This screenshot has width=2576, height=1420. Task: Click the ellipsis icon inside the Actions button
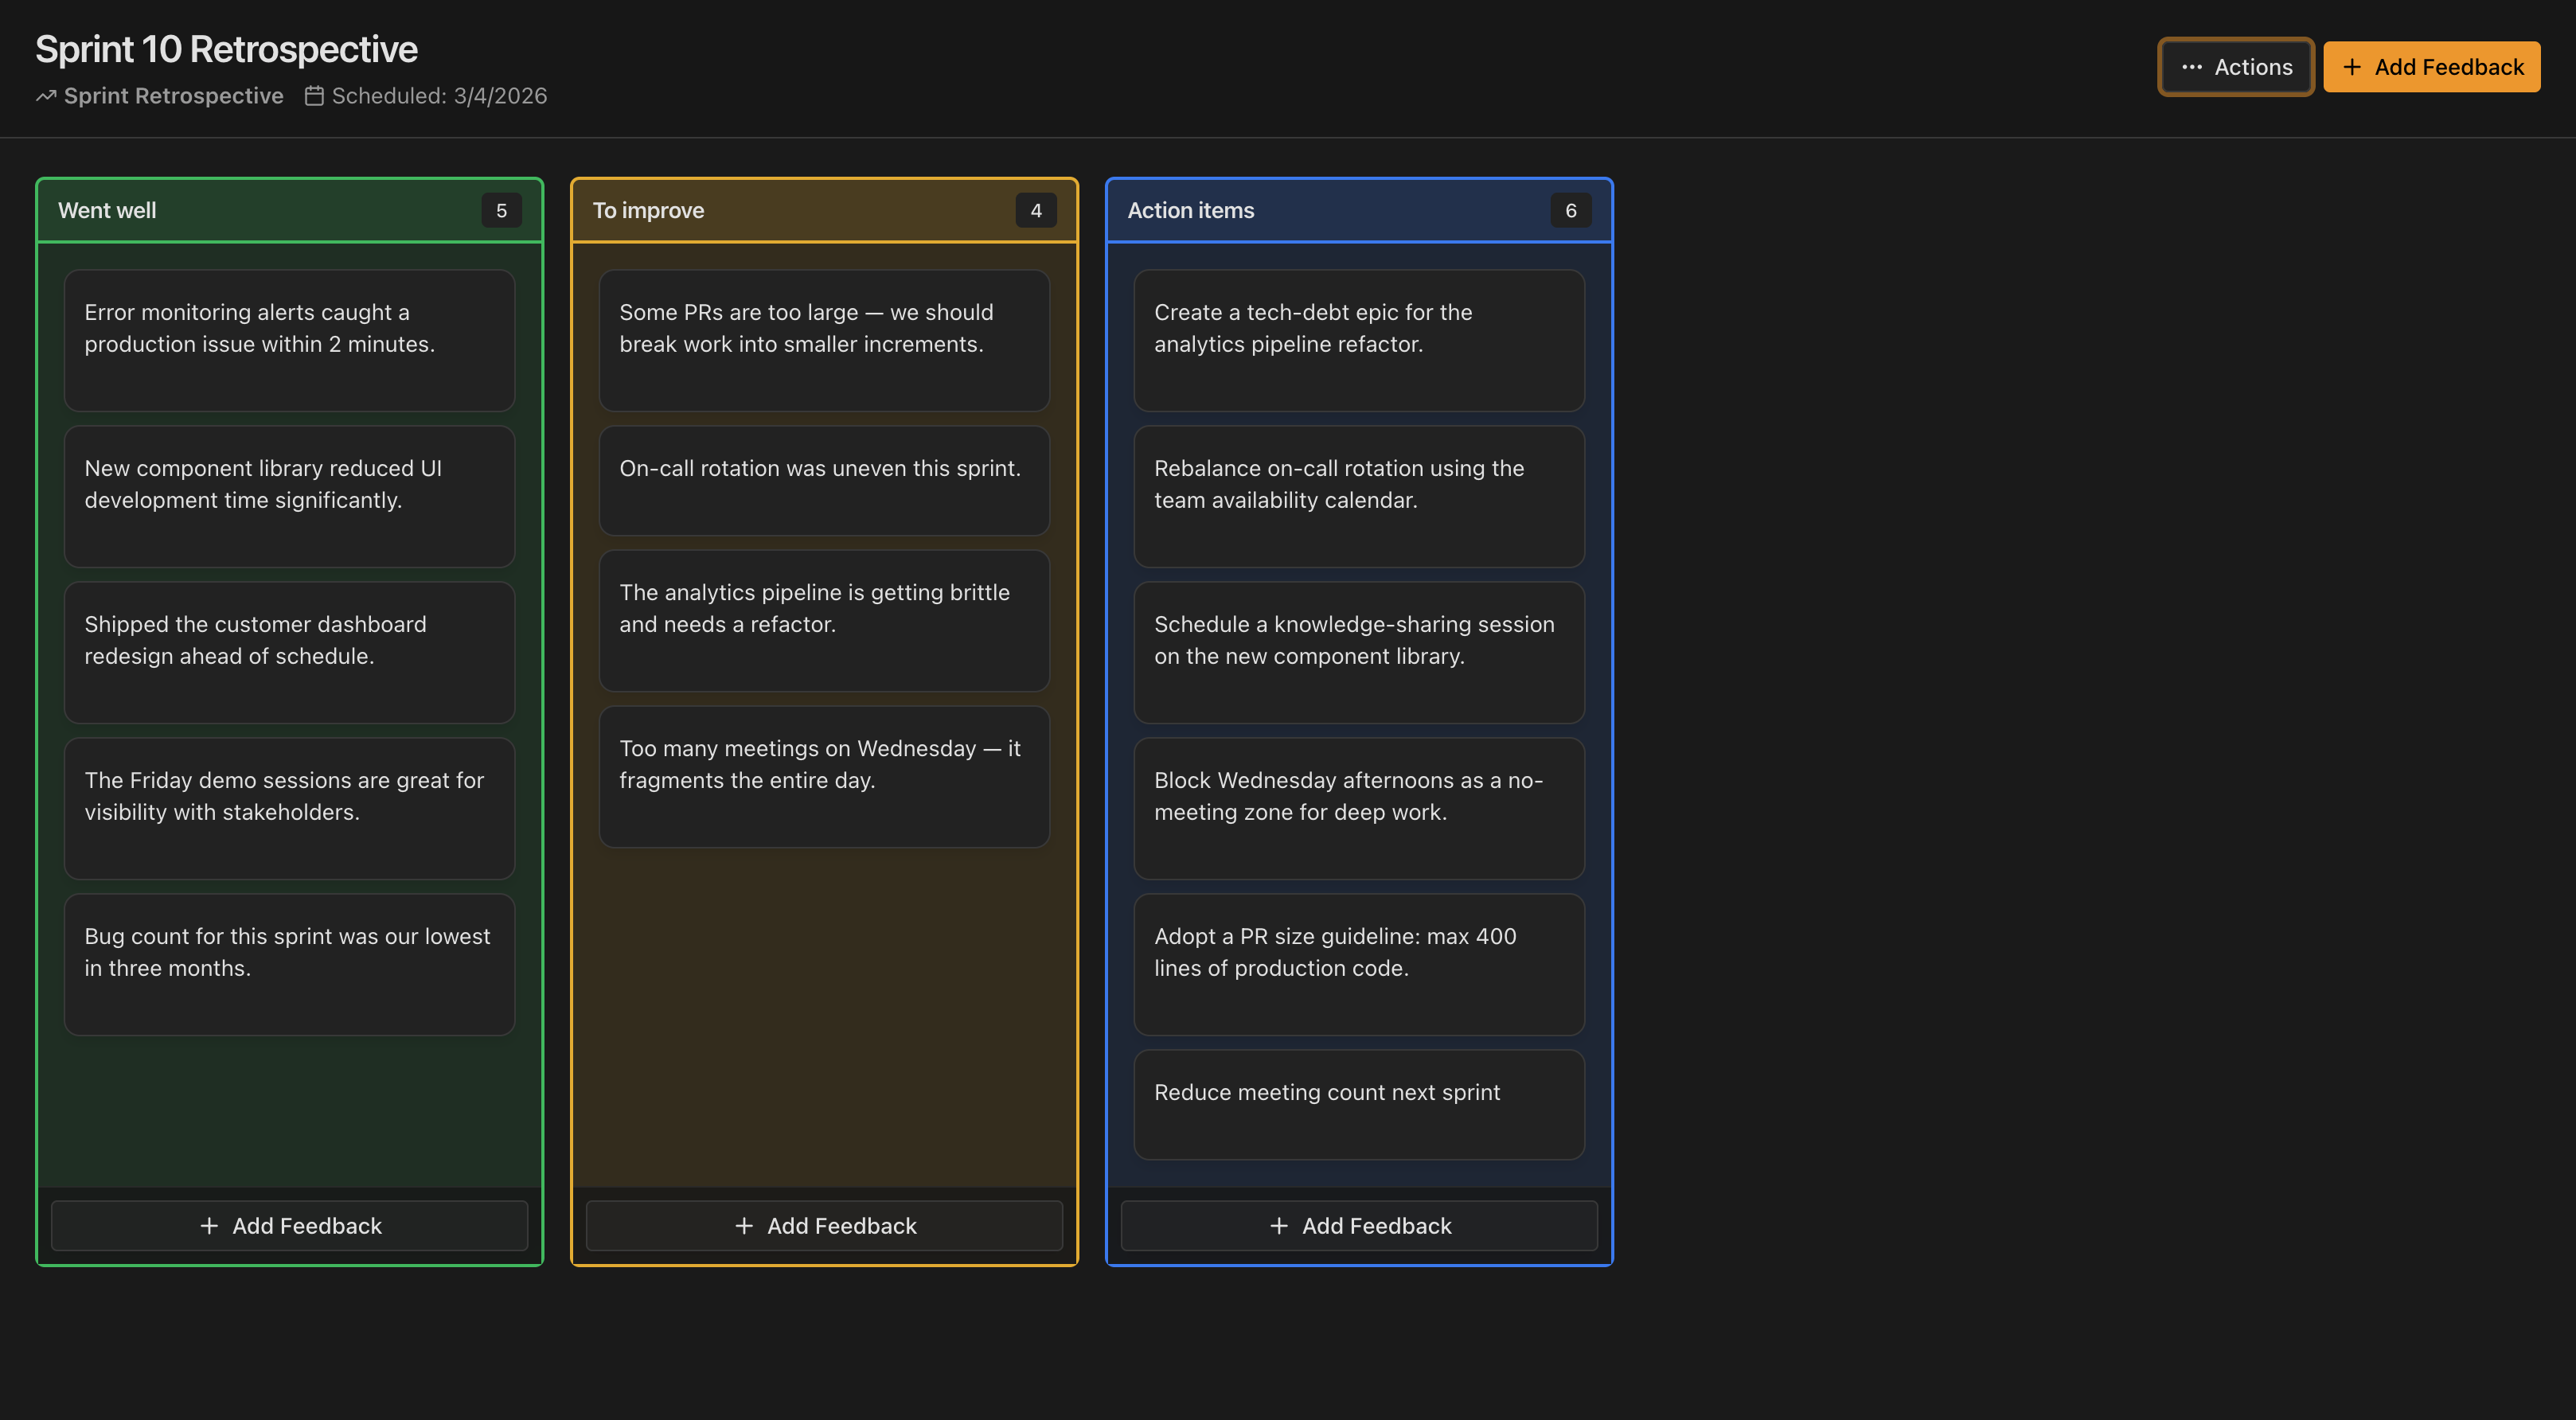(x=2192, y=67)
